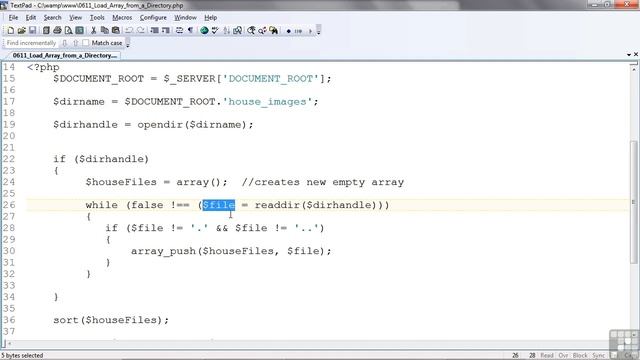
Task: Open the File menu
Action: pyautogui.click(x=13, y=18)
